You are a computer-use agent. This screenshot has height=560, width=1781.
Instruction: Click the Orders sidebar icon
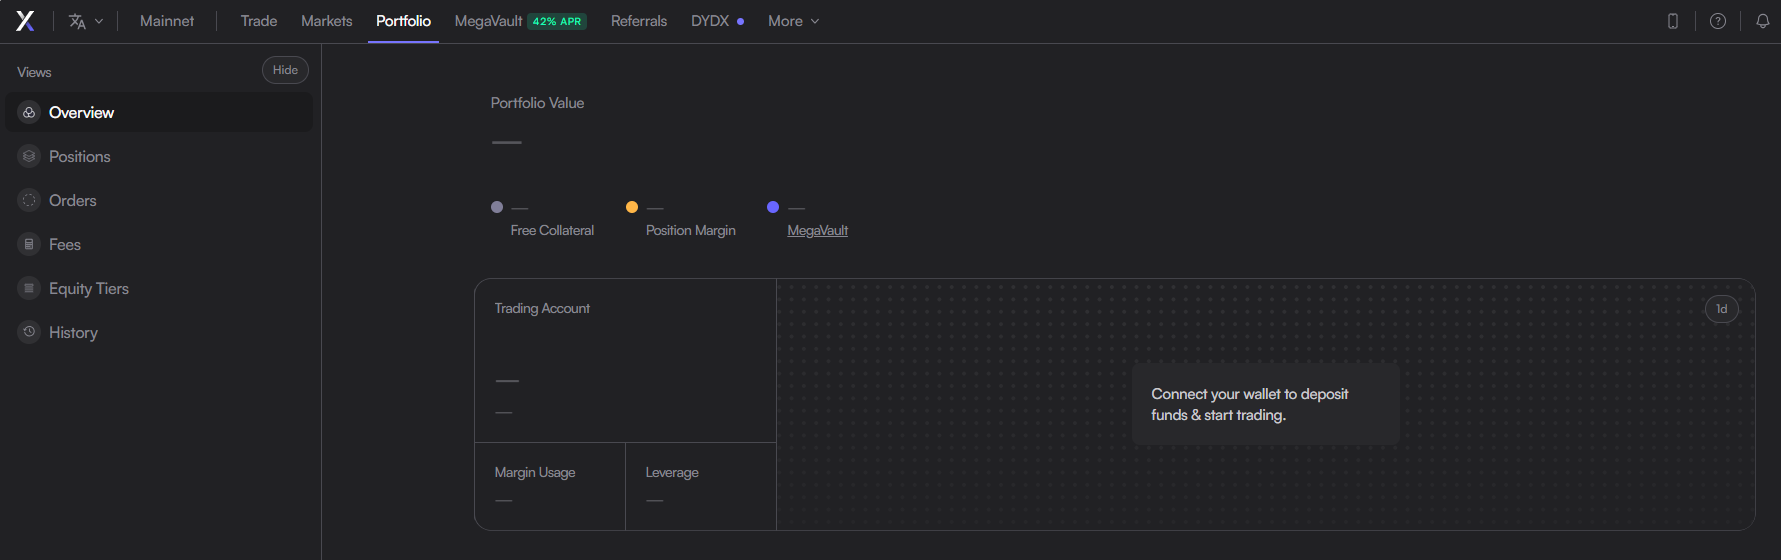click(x=29, y=200)
